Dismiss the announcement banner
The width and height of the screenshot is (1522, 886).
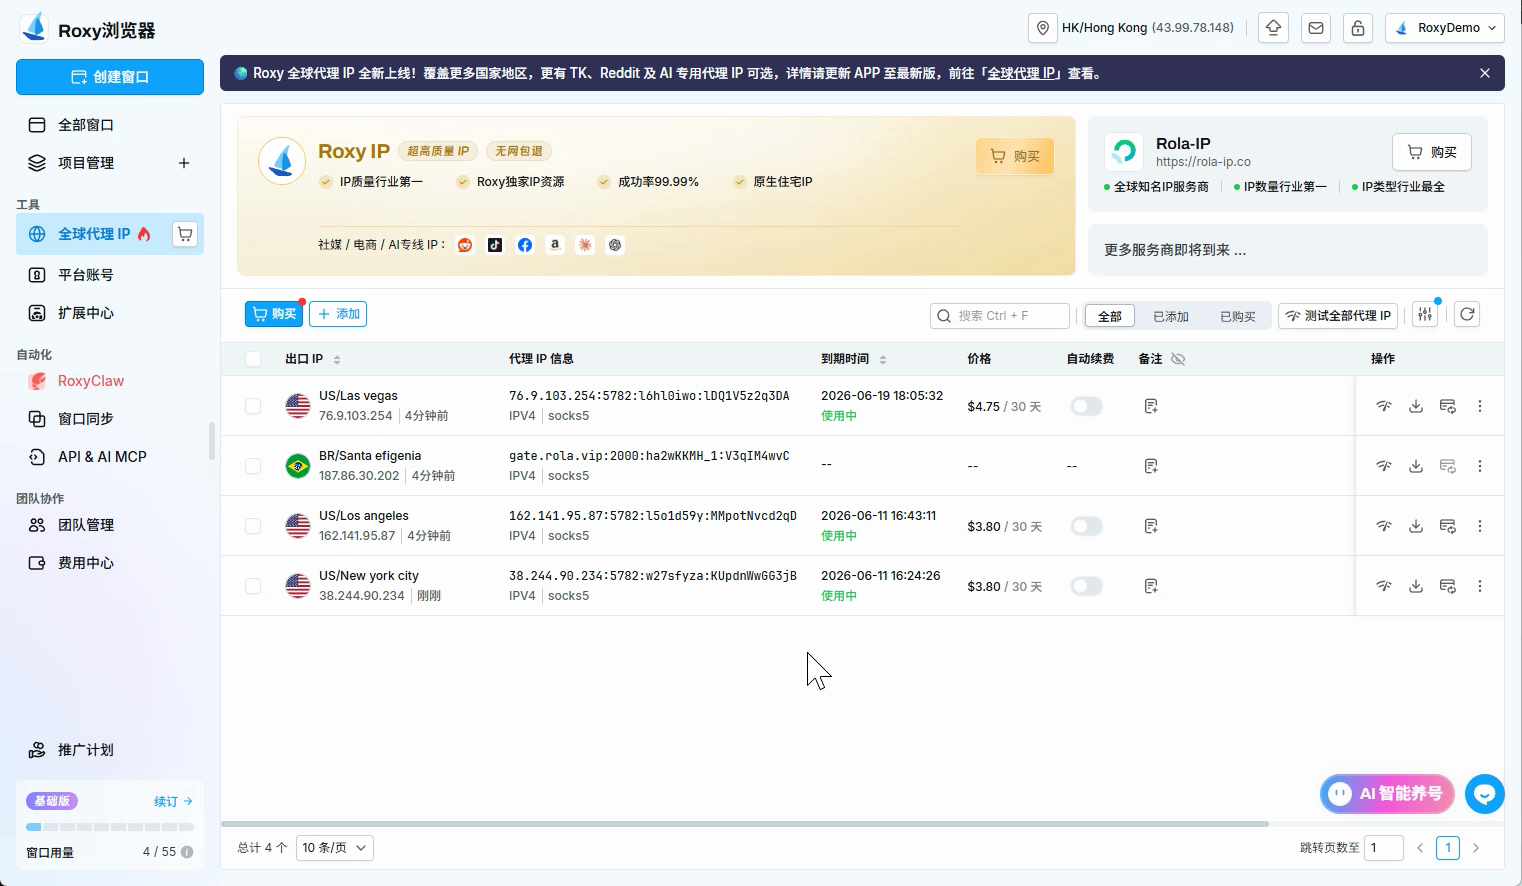(1485, 73)
